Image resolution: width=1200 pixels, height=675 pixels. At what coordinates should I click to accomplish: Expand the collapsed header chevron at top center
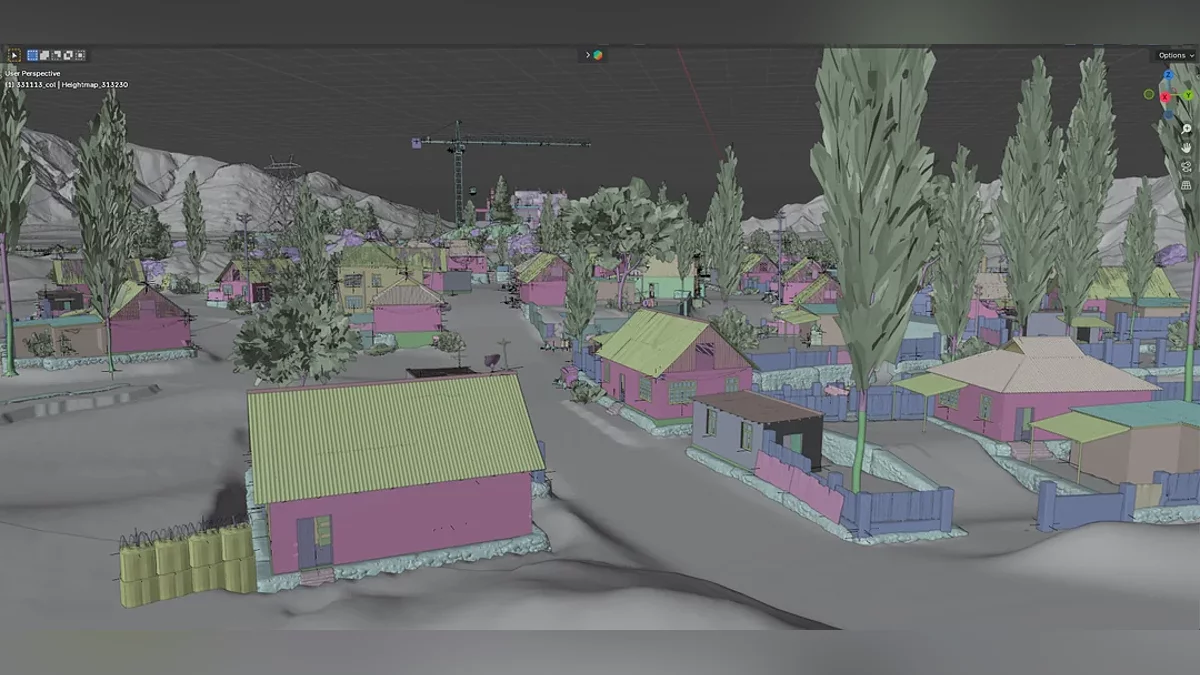pyautogui.click(x=587, y=55)
